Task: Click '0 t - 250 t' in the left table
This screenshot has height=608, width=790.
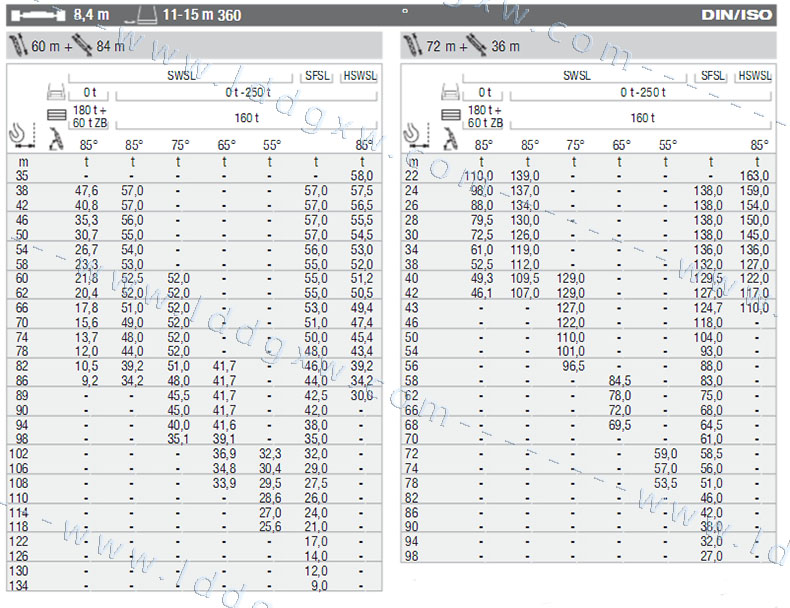Action: 247,93
